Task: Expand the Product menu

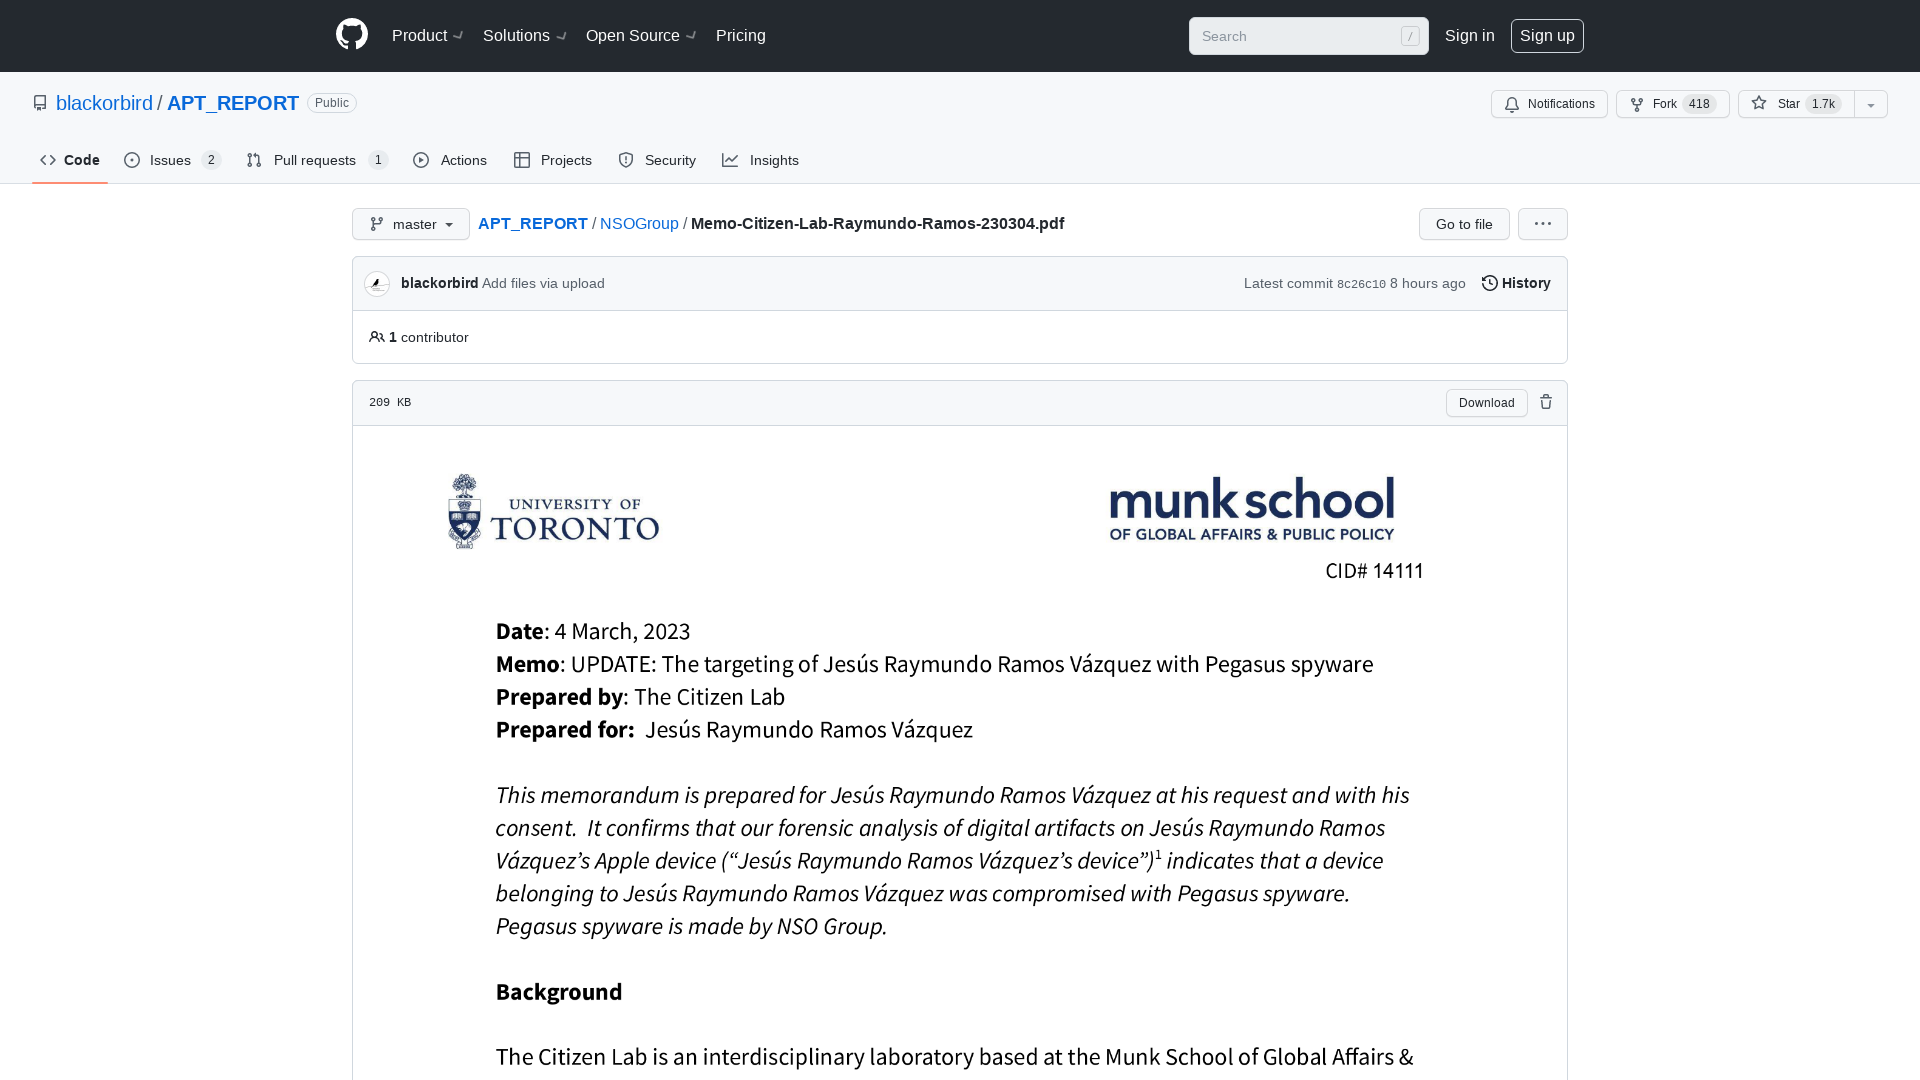Action: [427, 36]
